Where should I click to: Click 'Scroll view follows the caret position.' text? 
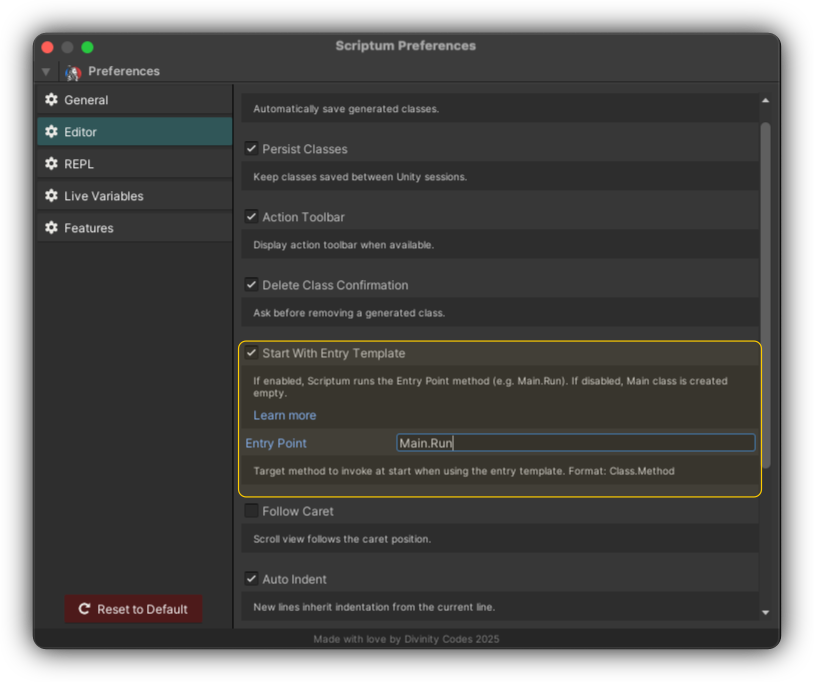pos(342,539)
